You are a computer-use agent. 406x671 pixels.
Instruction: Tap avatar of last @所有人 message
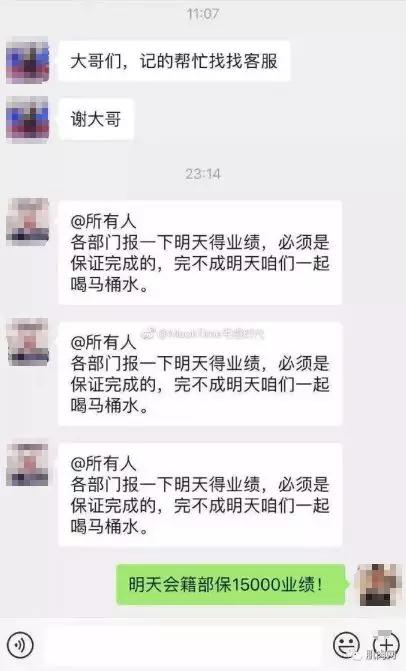click(27, 464)
